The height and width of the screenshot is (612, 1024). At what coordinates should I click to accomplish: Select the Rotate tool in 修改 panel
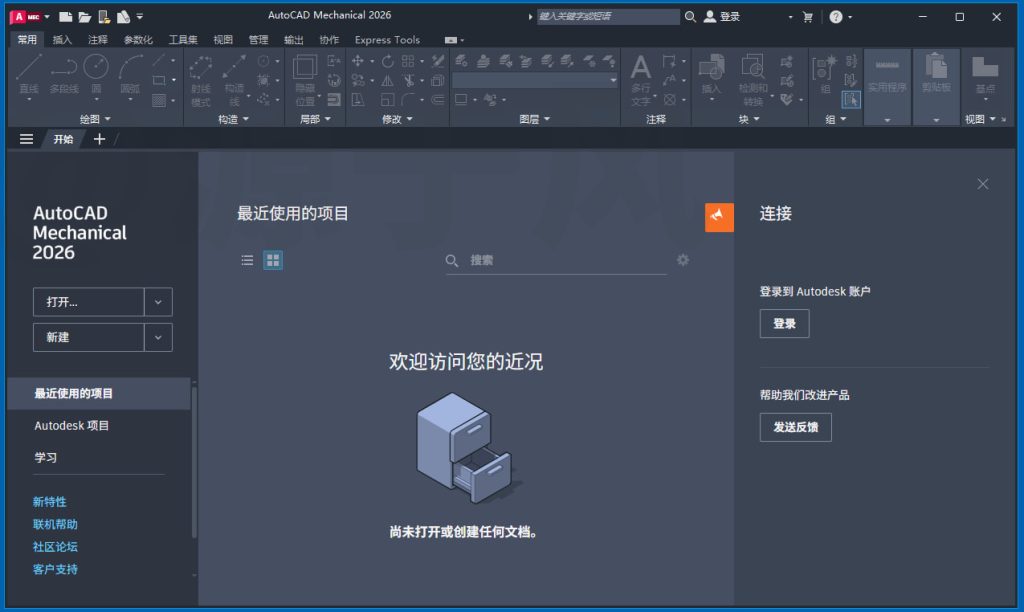pos(388,61)
